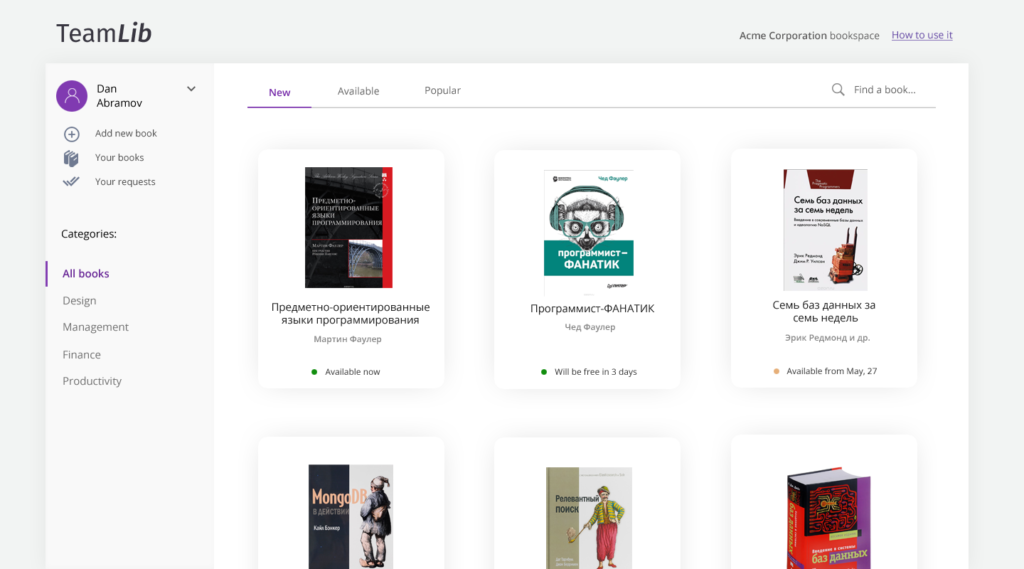
Task: Open the Семь баз данных book cover
Action: [825, 230]
